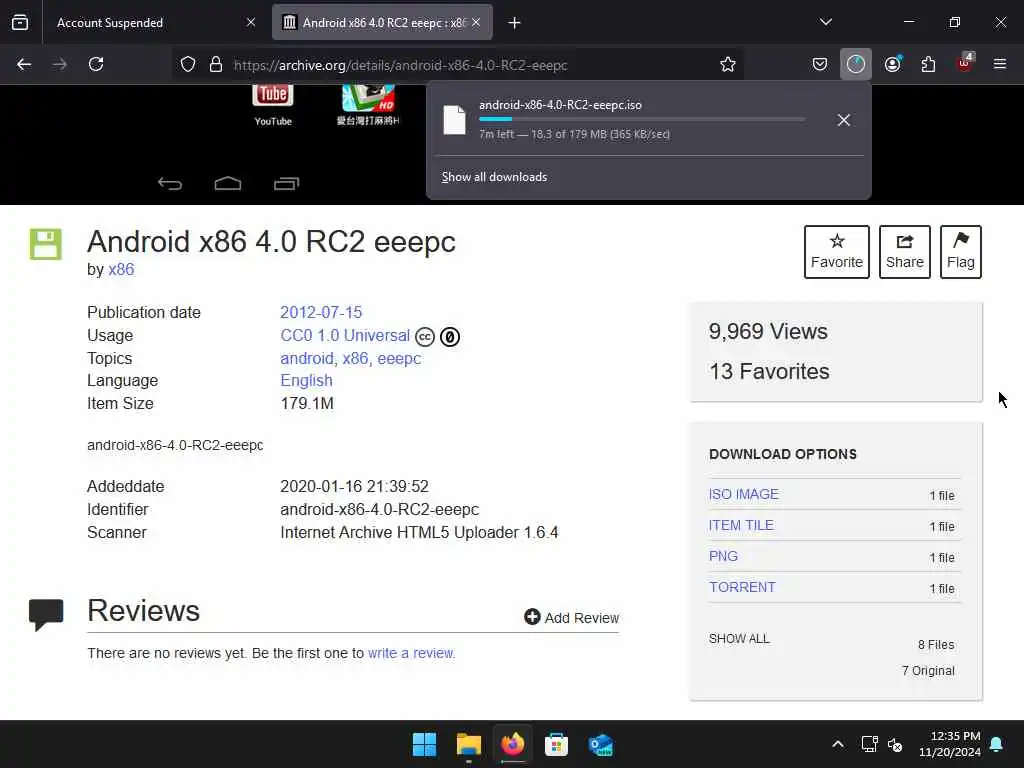This screenshot has height=768, width=1024.
Task: Open publication date 2012-07-15 link
Action: [321, 312]
